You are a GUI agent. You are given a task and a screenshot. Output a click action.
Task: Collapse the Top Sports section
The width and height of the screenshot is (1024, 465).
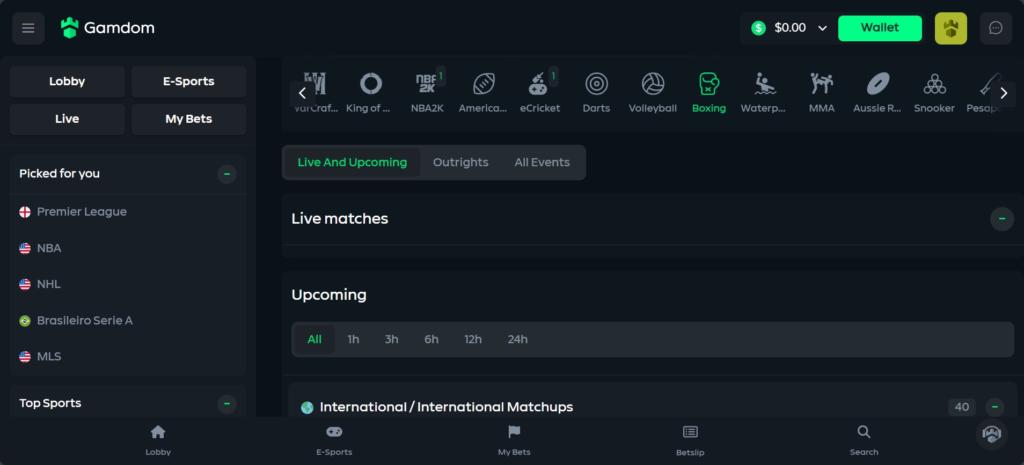(x=227, y=404)
